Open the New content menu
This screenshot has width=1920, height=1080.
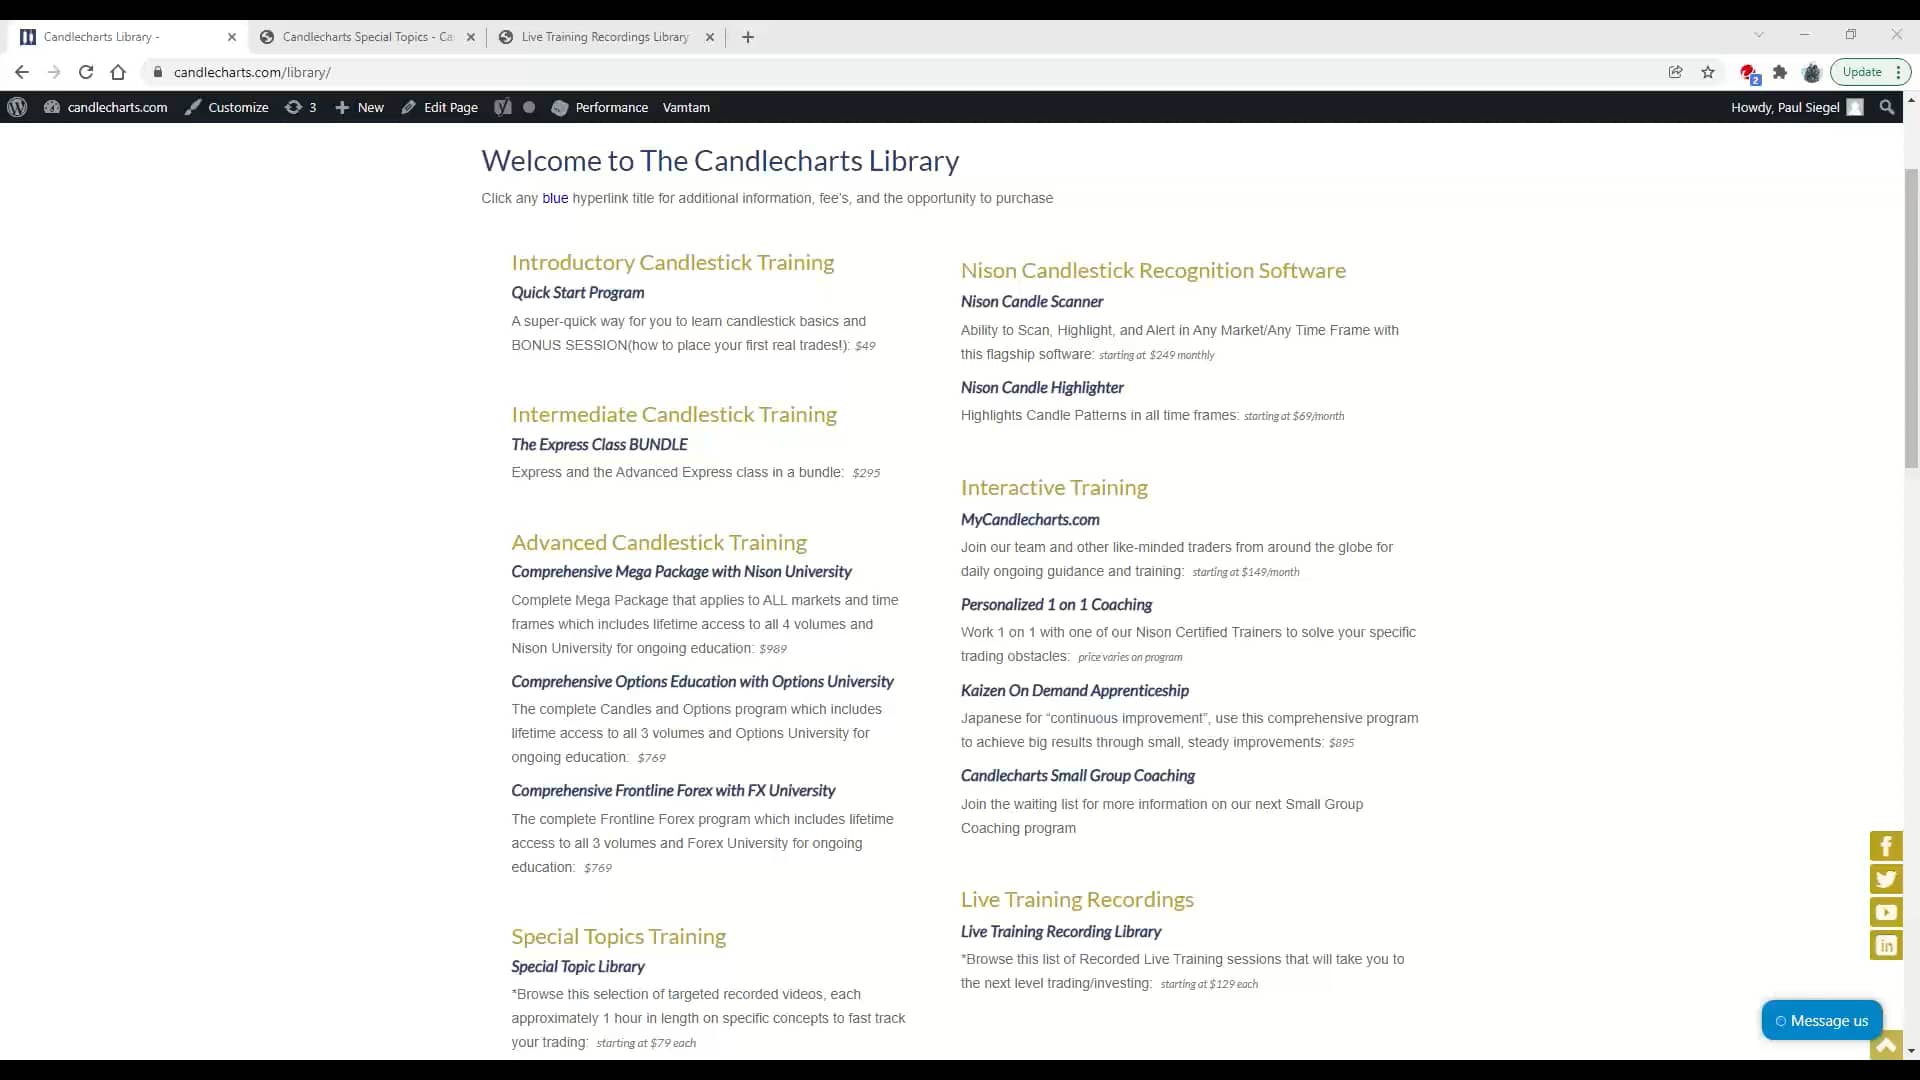coord(359,107)
